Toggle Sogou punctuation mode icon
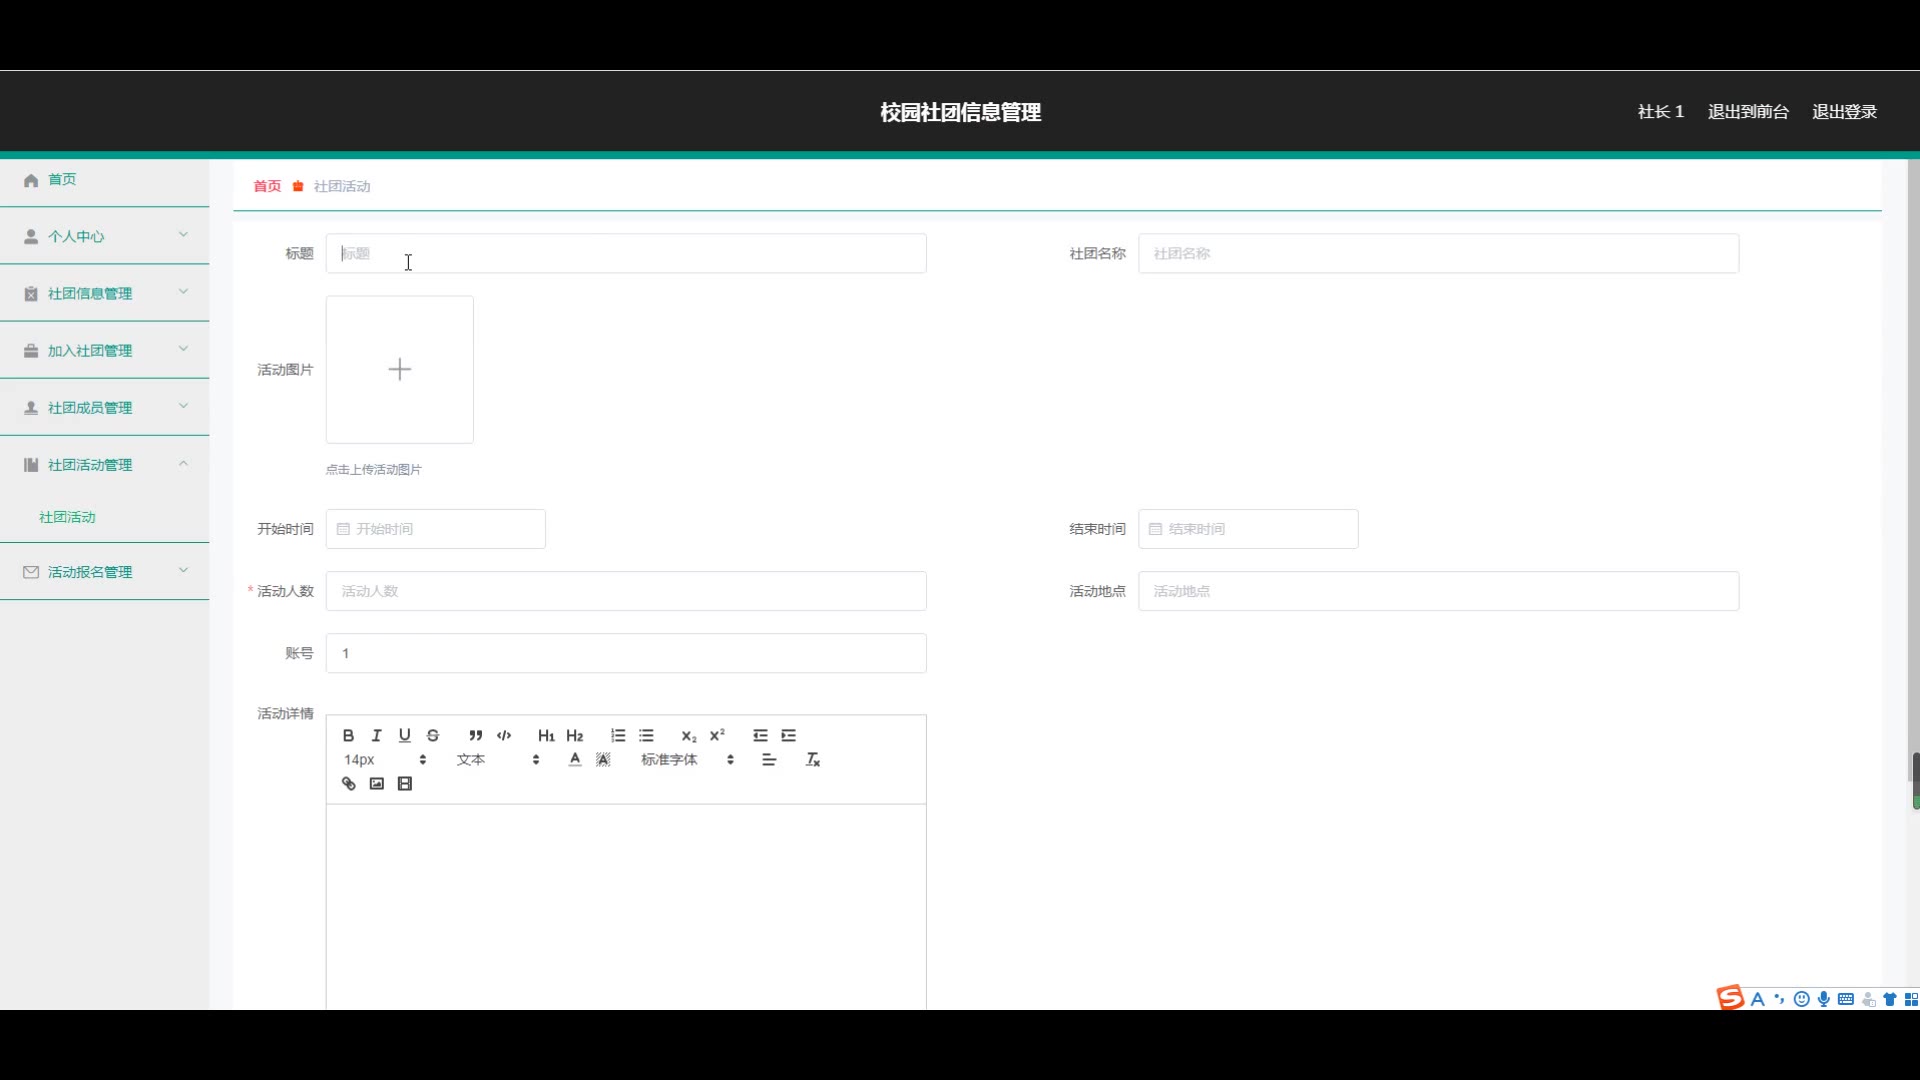The image size is (1920, 1080). (1779, 999)
